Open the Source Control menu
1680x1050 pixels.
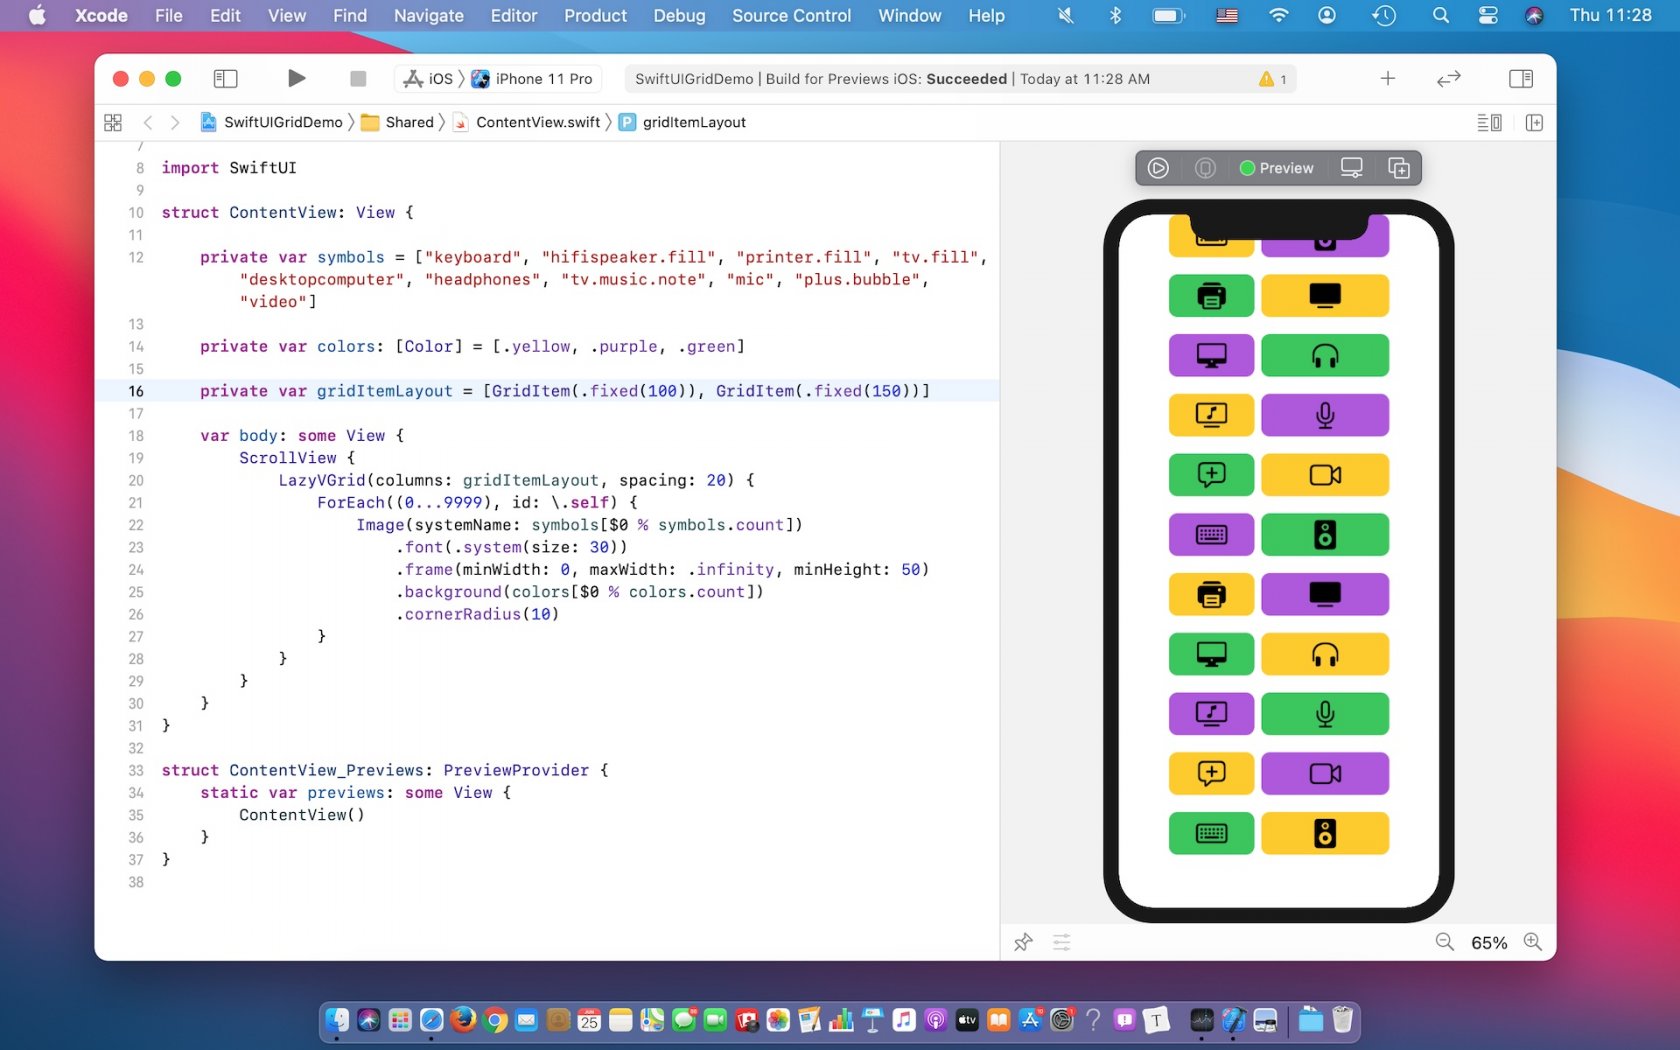pyautogui.click(x=791, y=16)
